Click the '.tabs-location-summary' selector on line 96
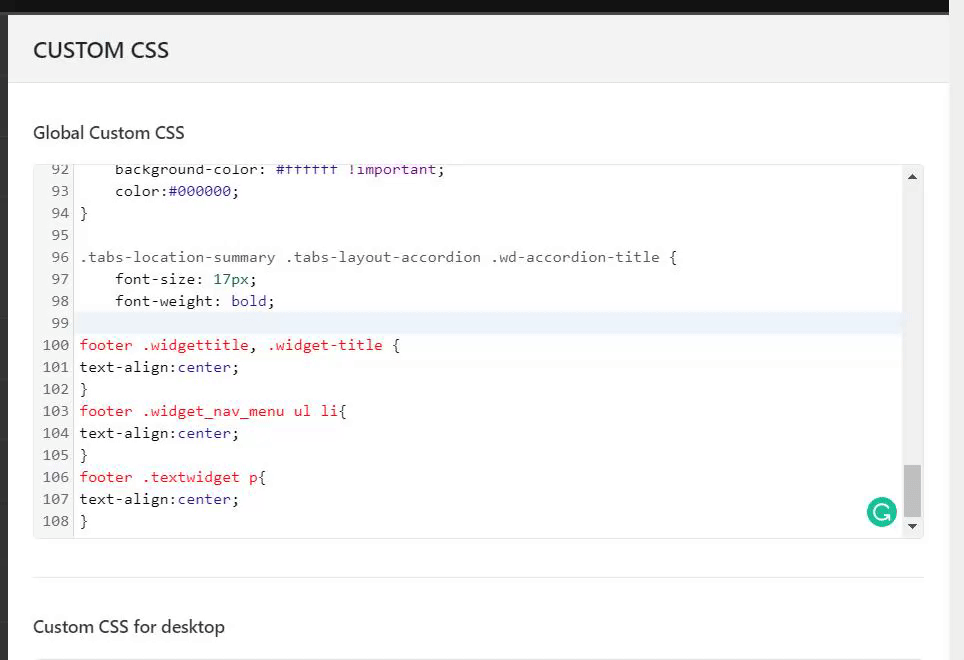The width and height of the screenshot is (964, 660). [179, 257]
